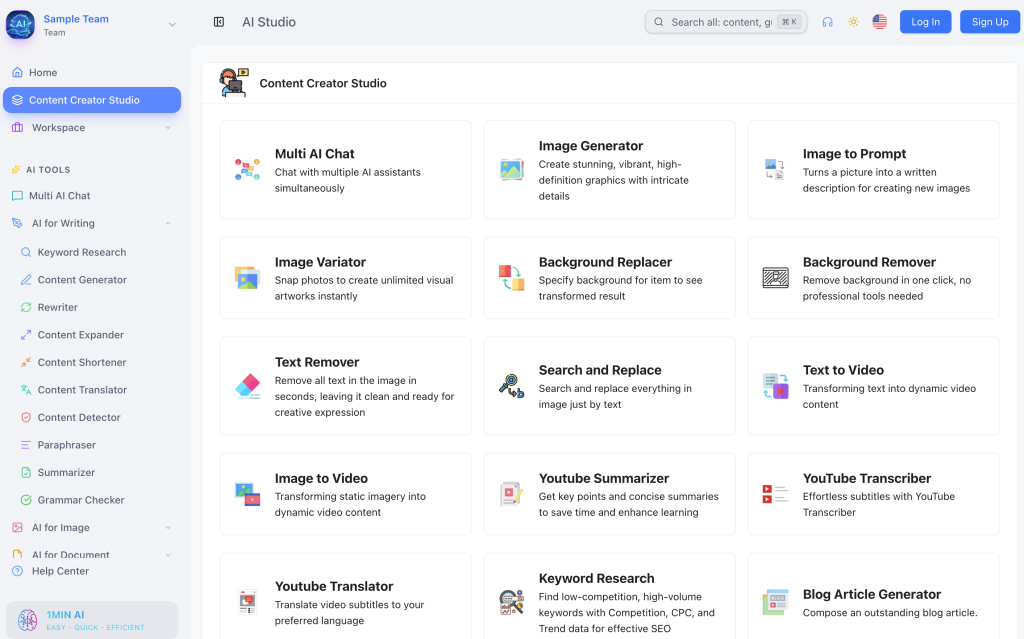The image size is (1024, 639).
Task: Click the Image Variator card icon
Action: tap(248, 278)
